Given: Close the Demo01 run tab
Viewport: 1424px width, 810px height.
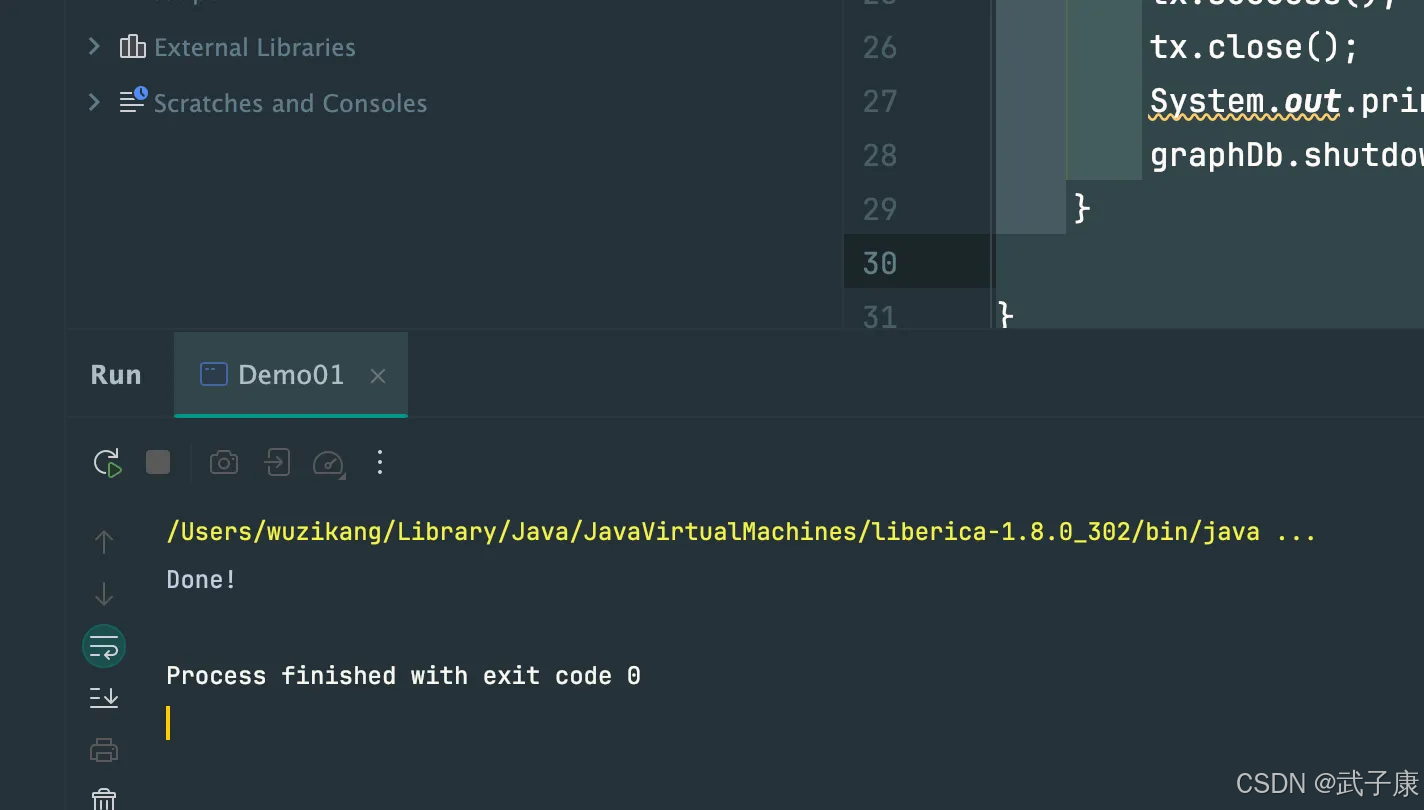Looking at the screenshot, I should coord(378,376).
